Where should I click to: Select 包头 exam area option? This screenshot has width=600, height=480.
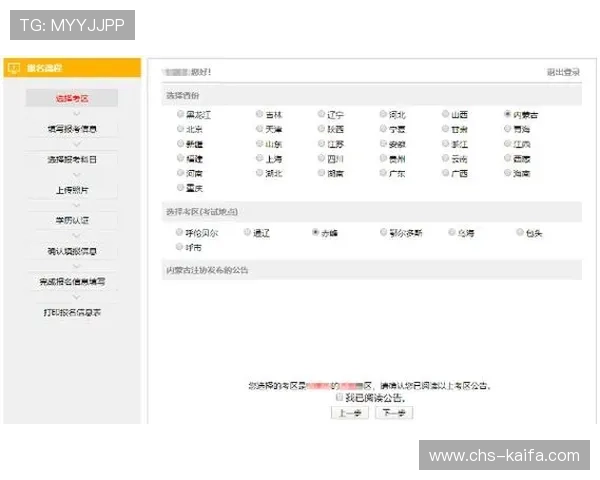point(520,232)
